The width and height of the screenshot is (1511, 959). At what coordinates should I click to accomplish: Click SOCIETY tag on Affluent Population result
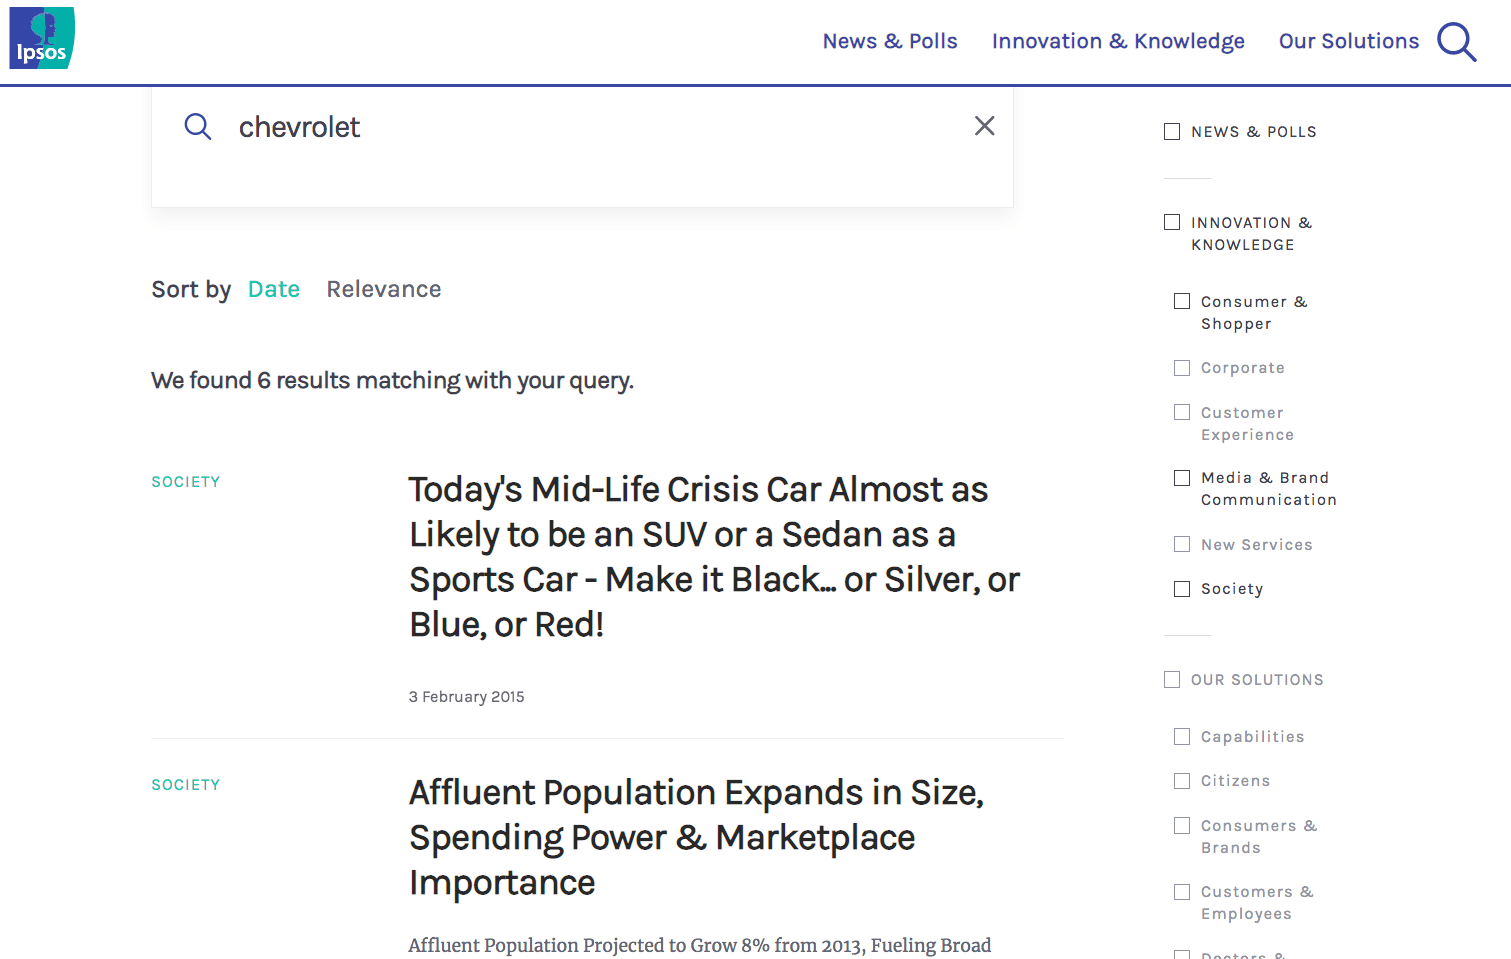pyautogui.click(x=186, y=785)
